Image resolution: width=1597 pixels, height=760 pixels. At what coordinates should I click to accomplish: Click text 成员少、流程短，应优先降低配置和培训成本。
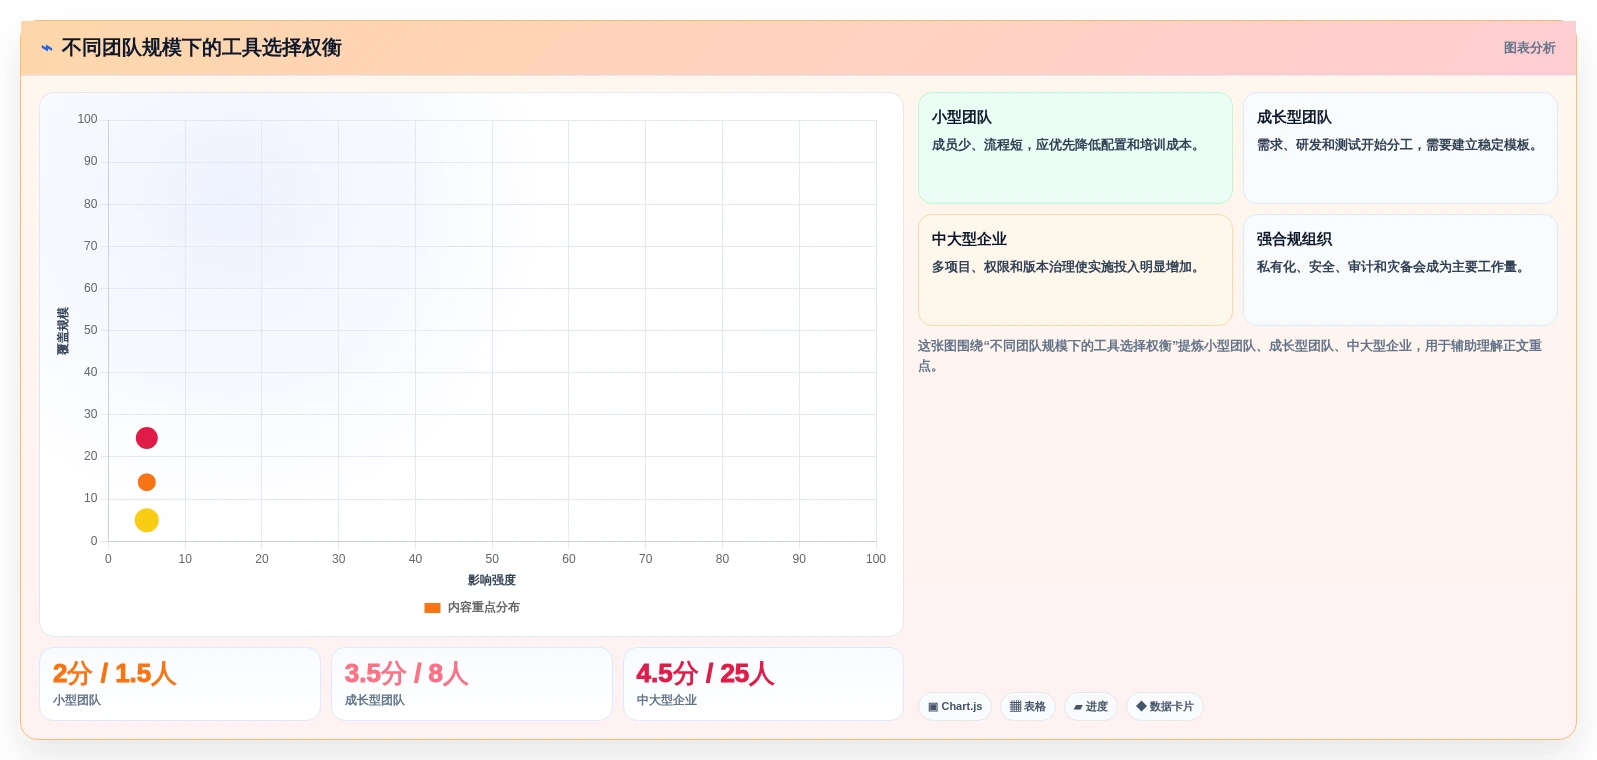(x=1068, y=145)
